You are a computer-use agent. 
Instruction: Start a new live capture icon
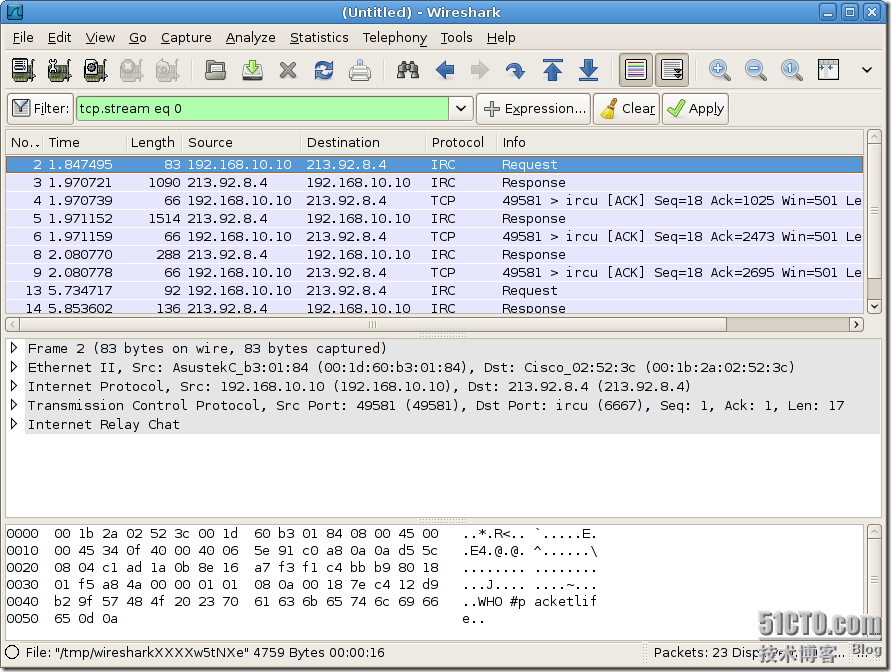(95, 70)
